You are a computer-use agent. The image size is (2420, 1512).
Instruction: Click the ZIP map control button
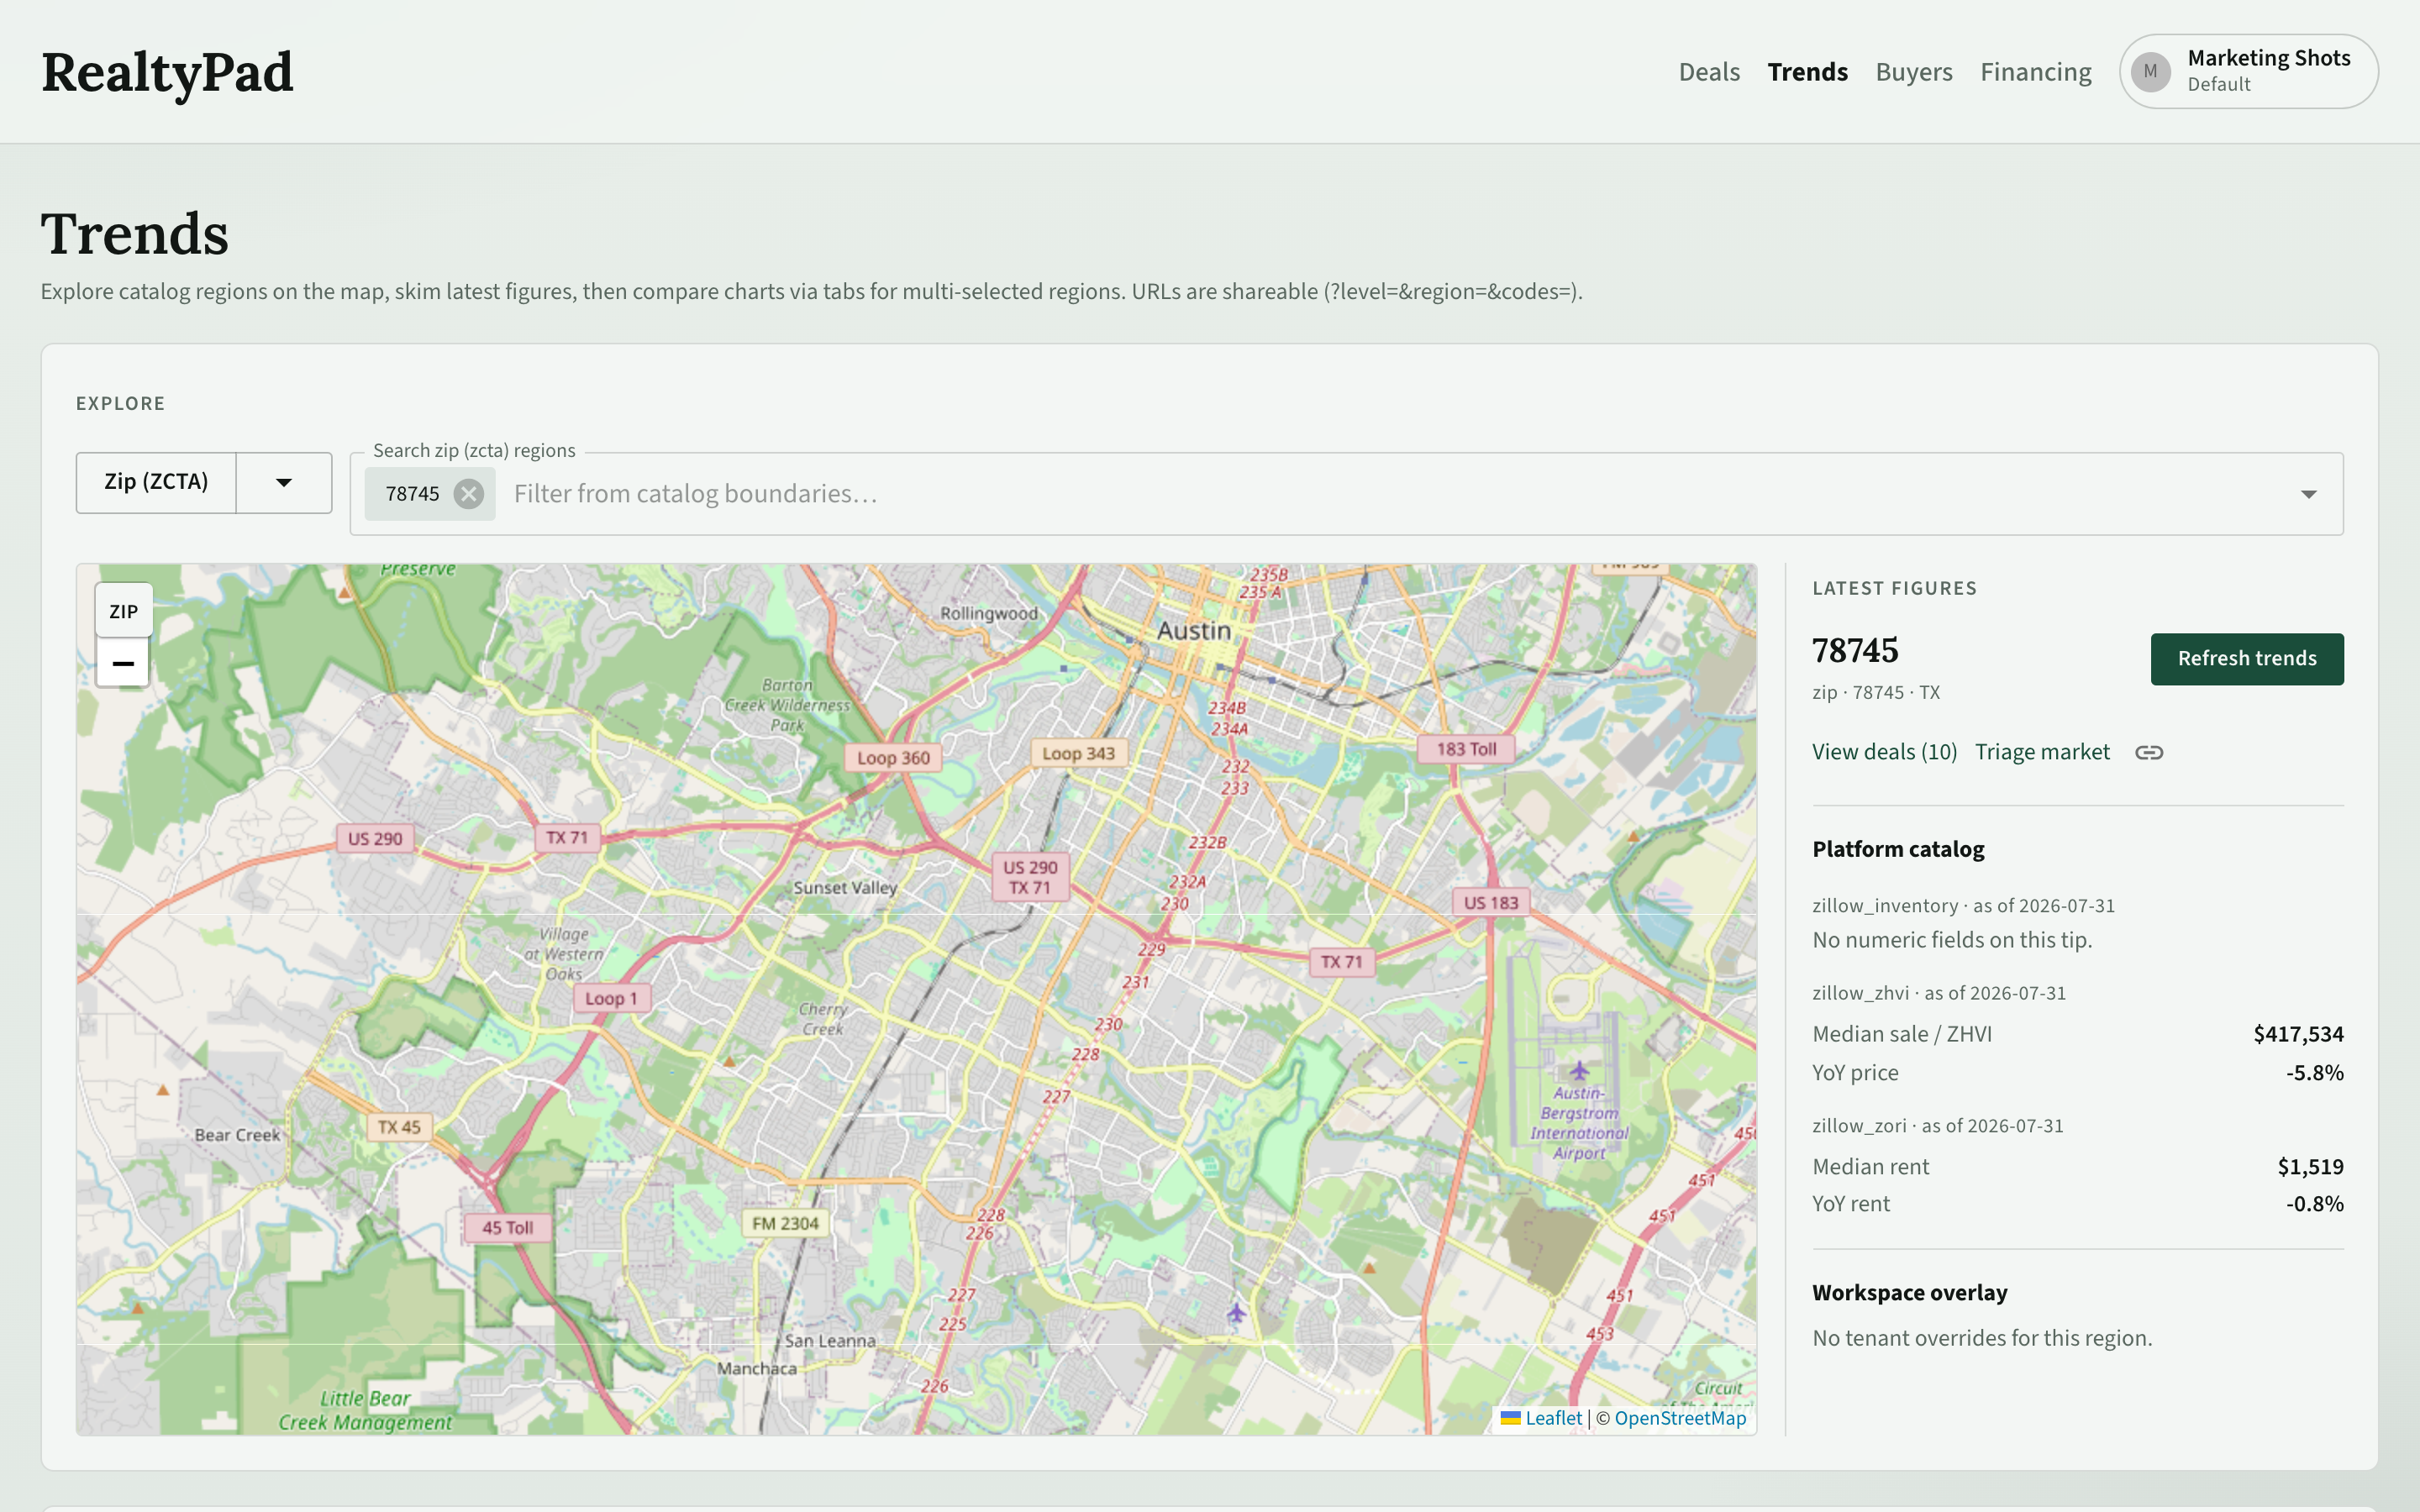coord(124,611)
